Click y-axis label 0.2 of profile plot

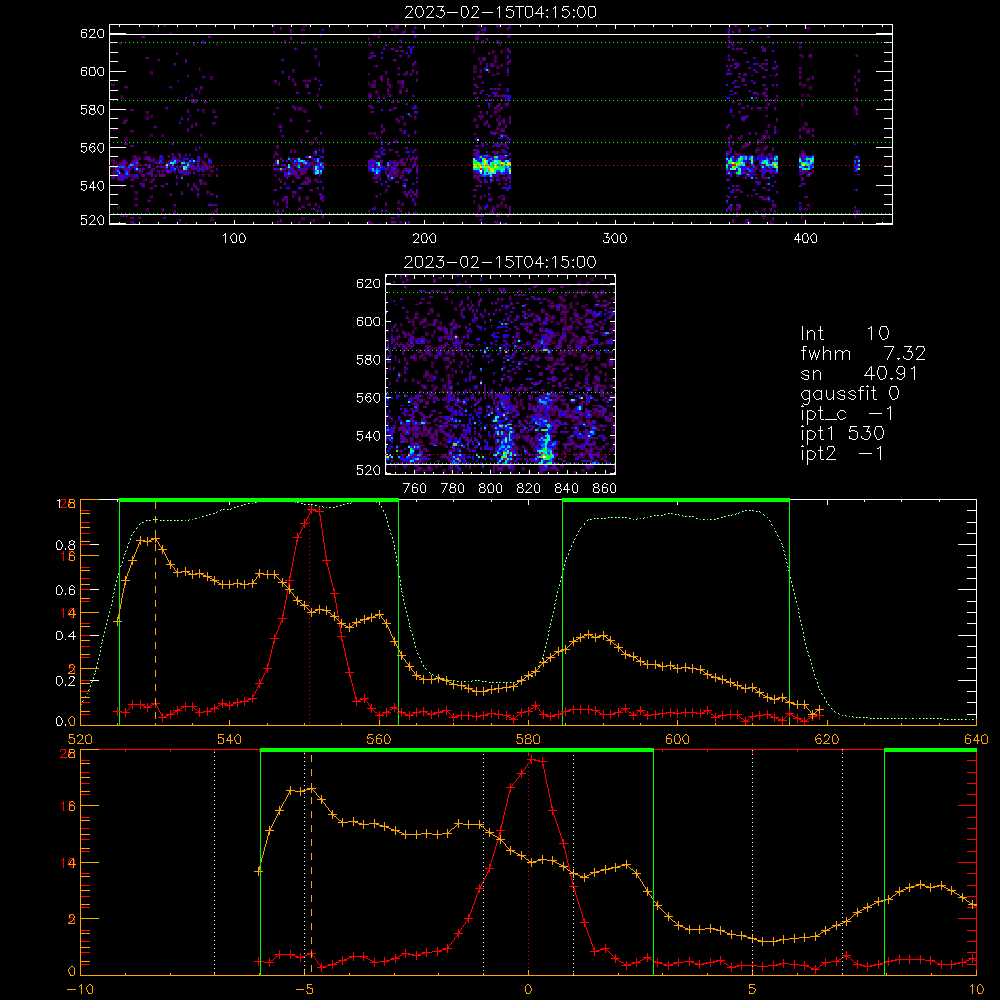click(66, 681)
